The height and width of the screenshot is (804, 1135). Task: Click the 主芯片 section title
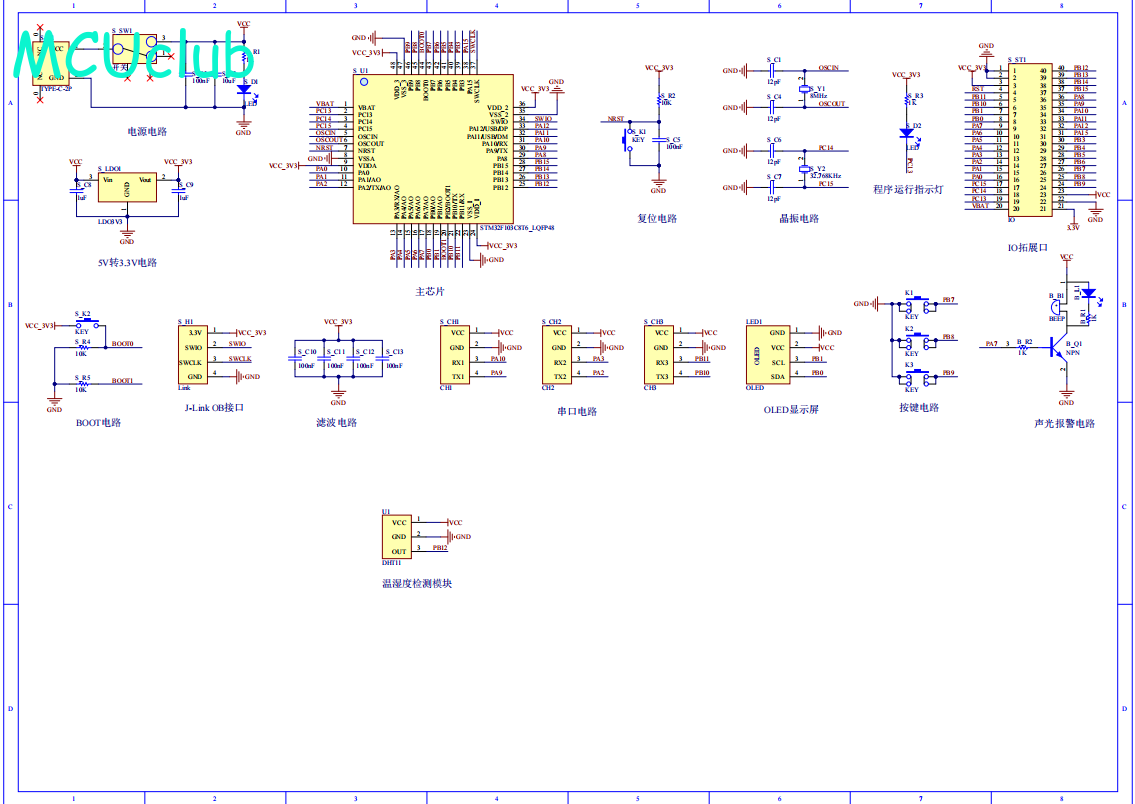point(430,292)
